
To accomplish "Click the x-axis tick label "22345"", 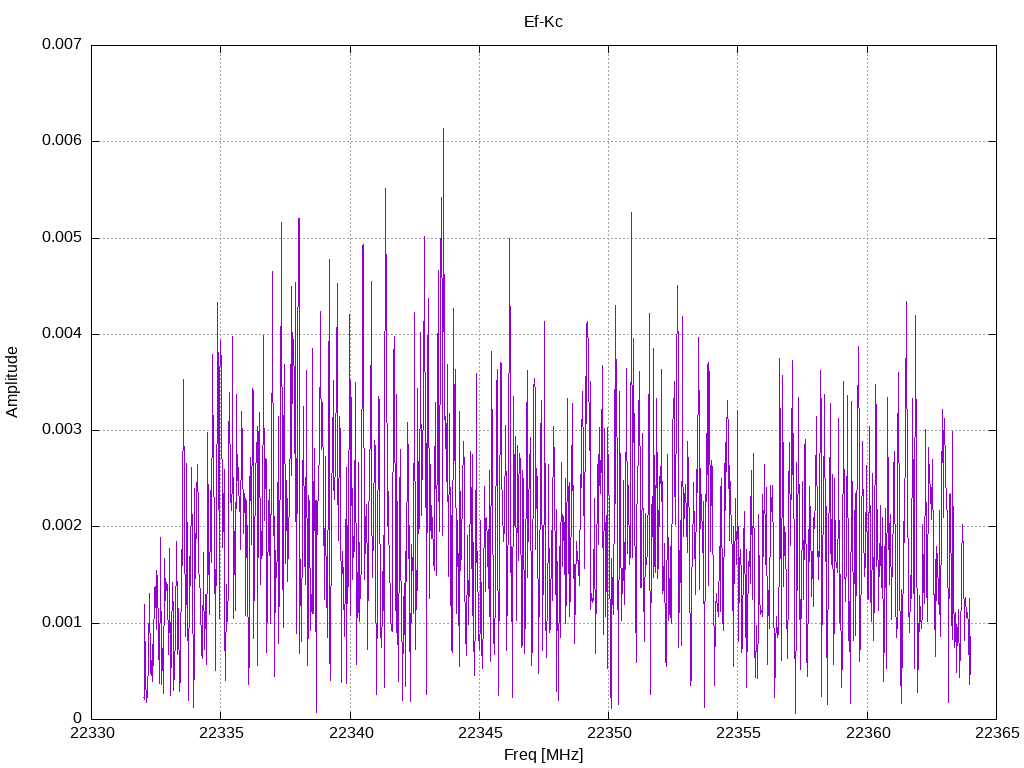I will coord(480,733).
